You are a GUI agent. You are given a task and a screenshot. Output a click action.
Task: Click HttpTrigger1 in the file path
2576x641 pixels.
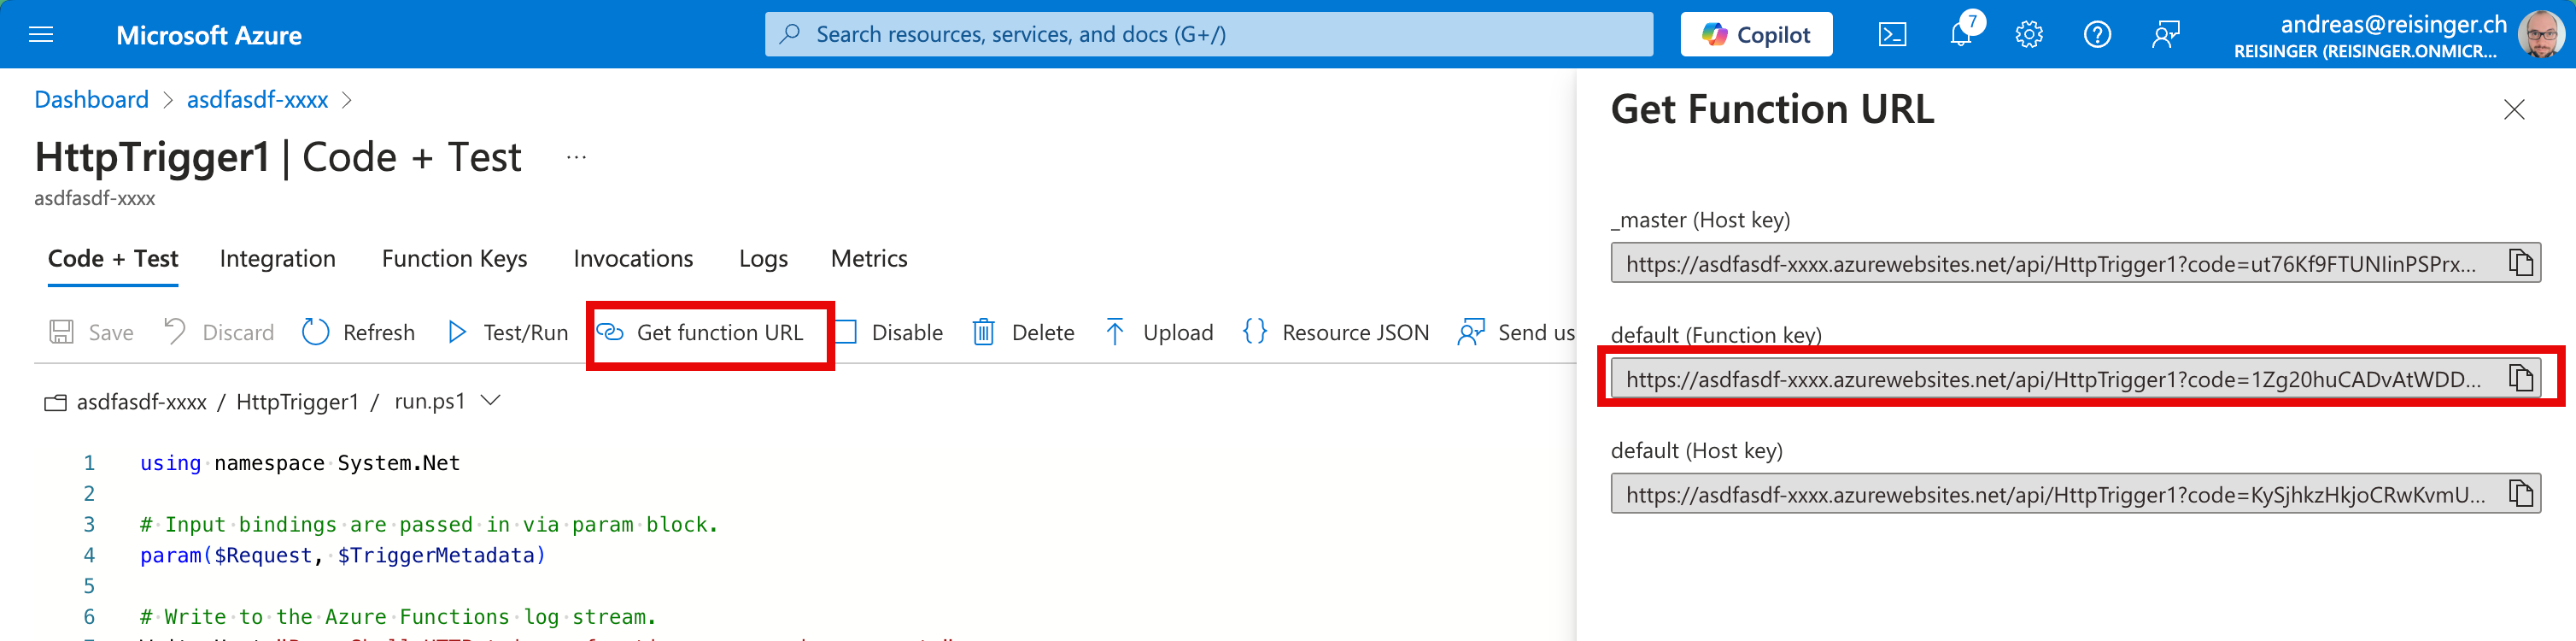coord(297,402)
